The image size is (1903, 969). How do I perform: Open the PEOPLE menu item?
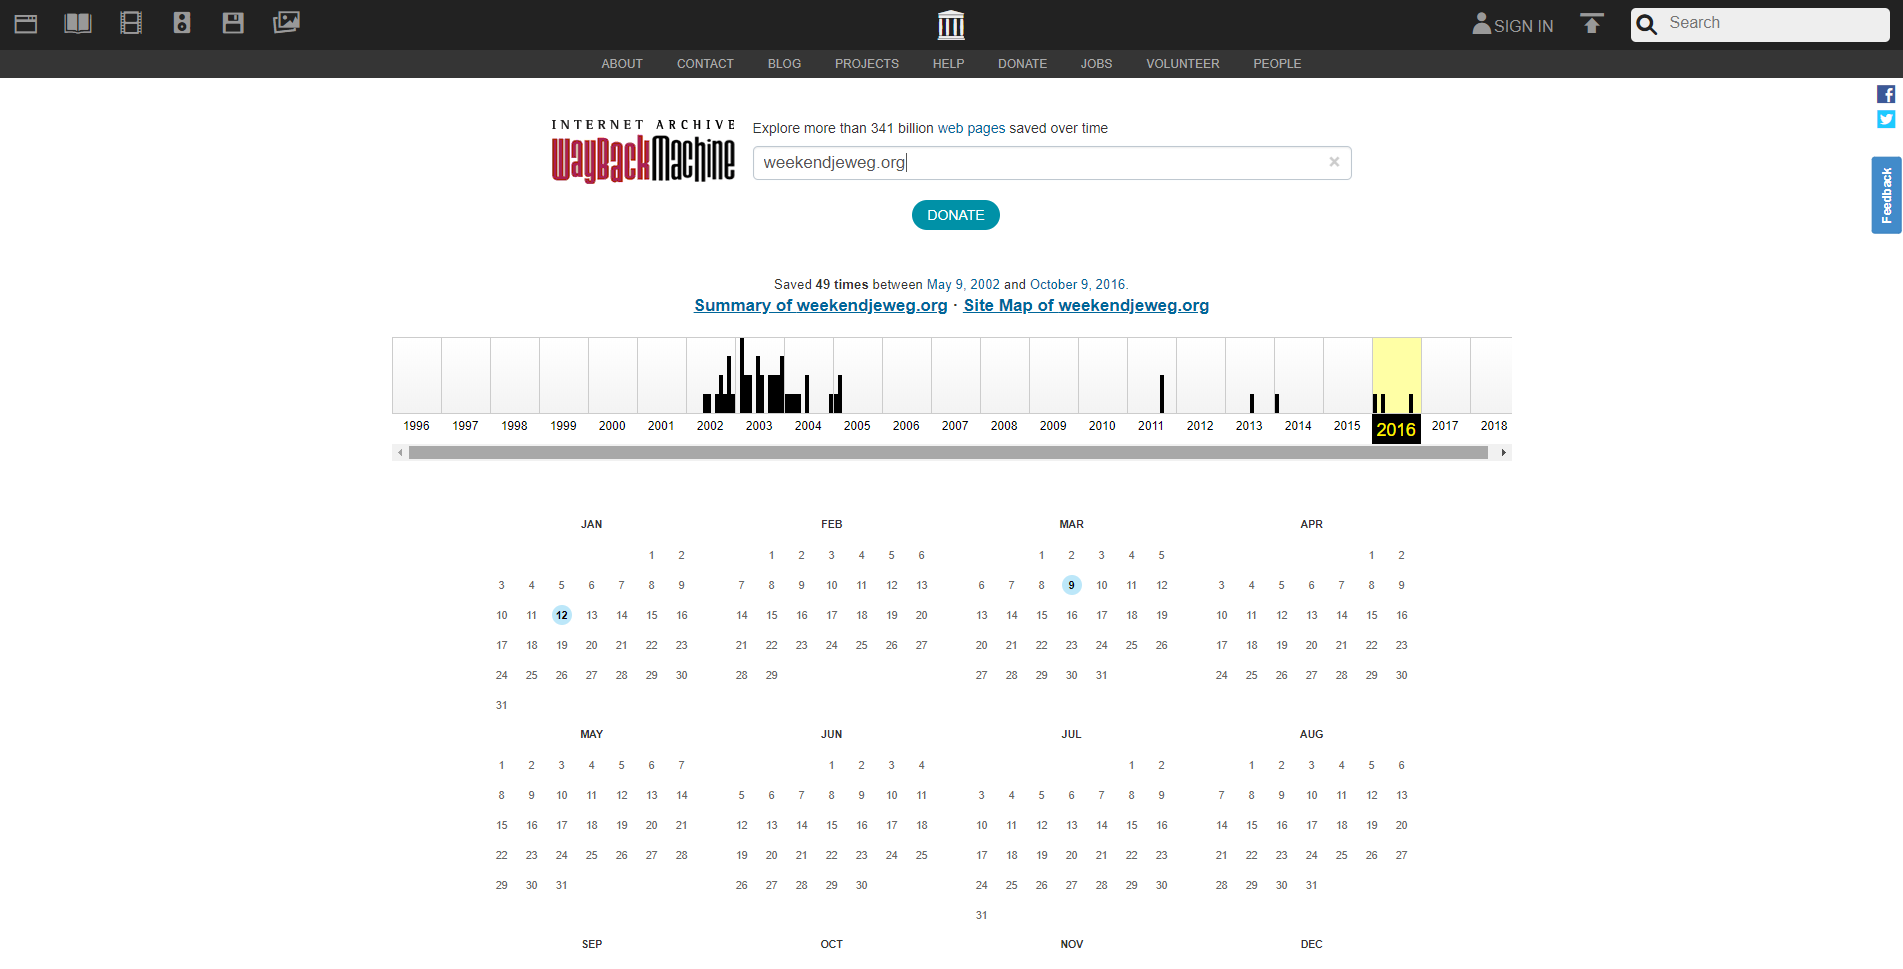click(1277, 64)
